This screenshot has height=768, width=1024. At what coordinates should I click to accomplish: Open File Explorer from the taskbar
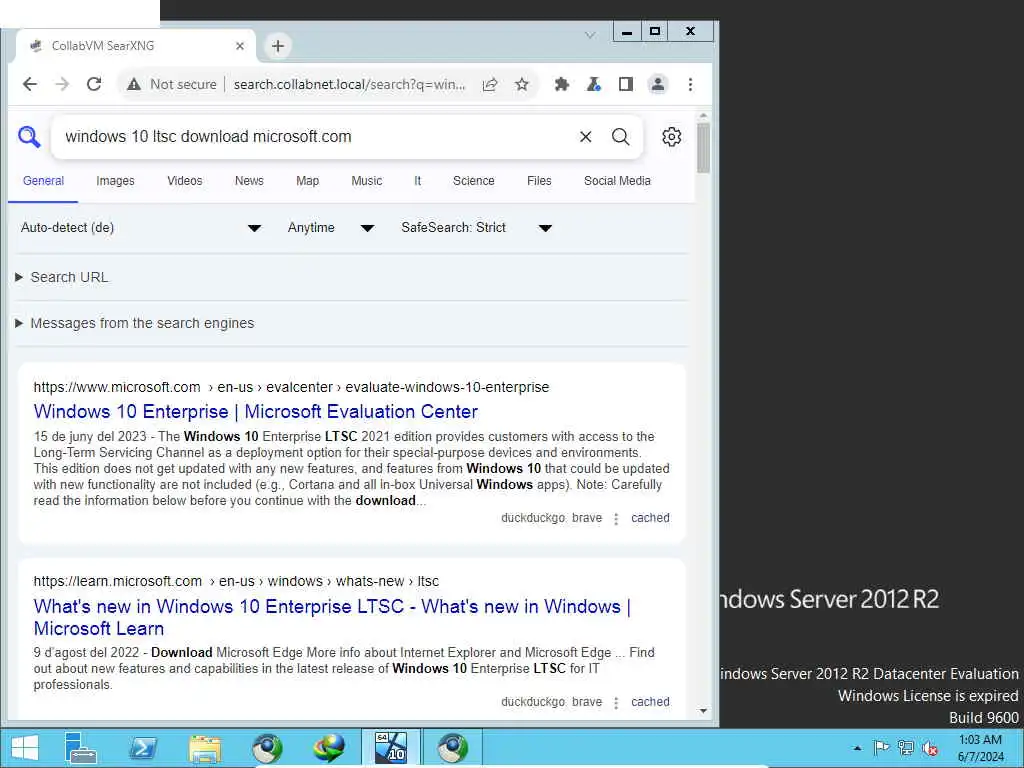pyautogui.click(x=205, y=748)
